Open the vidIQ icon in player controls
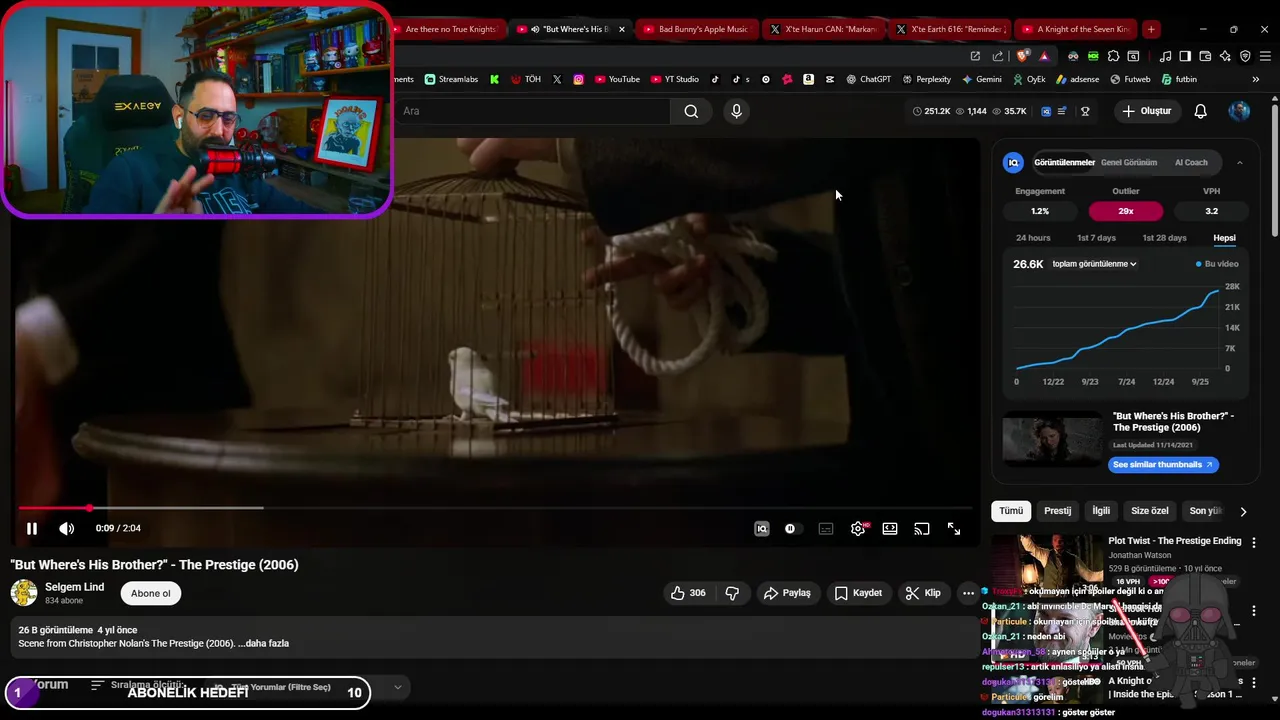Screen dimensions: 1280x720 point(762,529)
